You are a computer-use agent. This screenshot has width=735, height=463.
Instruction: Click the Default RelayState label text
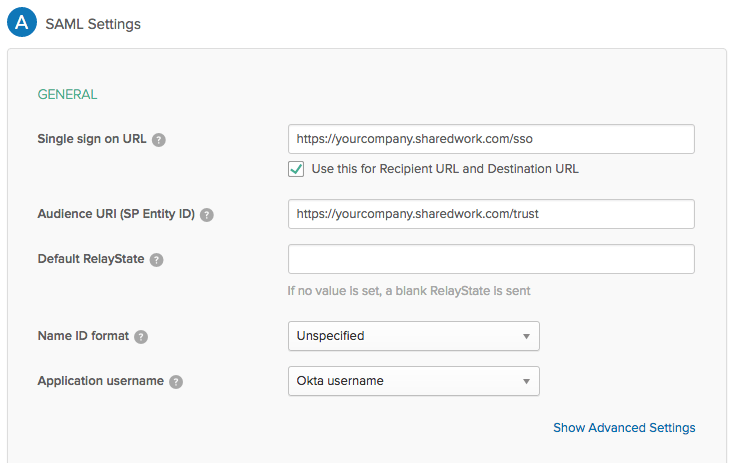coord(91,259)
